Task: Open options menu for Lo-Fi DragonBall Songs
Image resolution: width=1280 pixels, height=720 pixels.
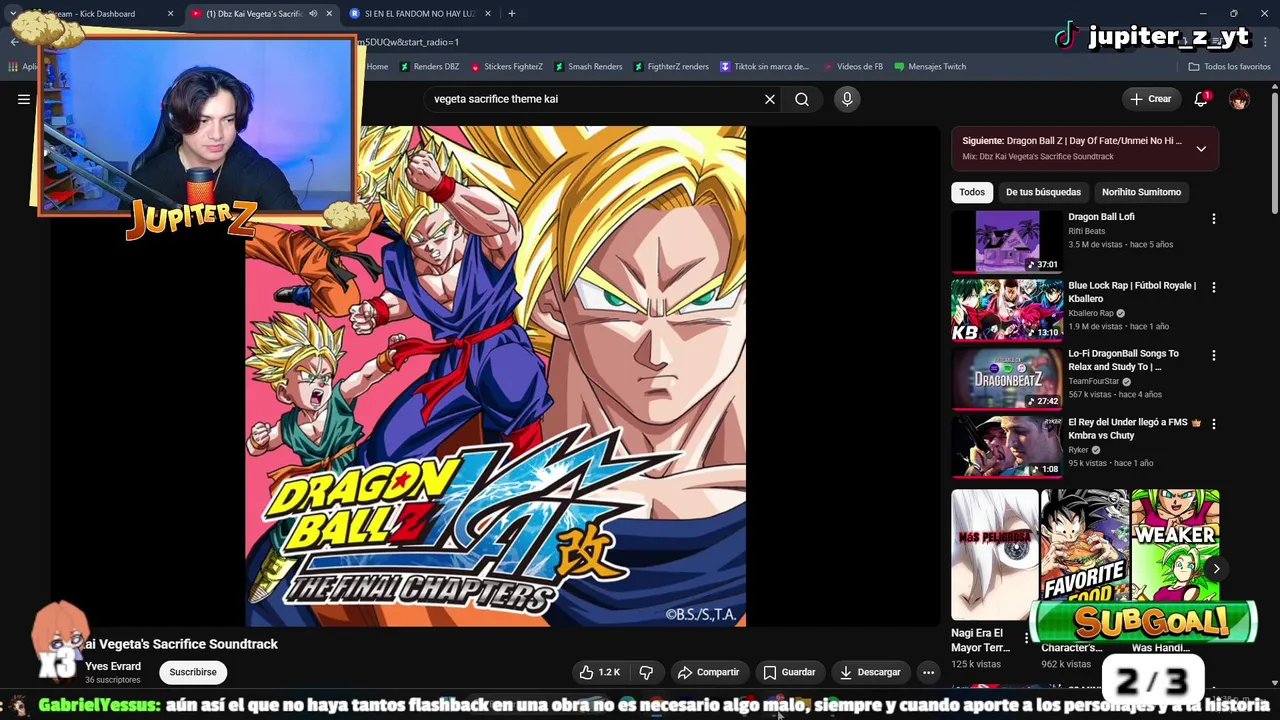Action: [x=1214, y=355]
